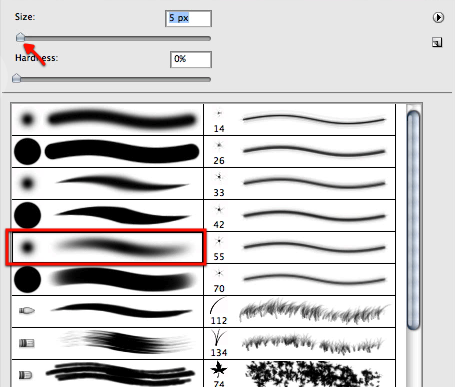Choose the 74 maple leaf brush
Image resolution: width=455 pixels, height=387 pixels.
(x=299, y=373)
